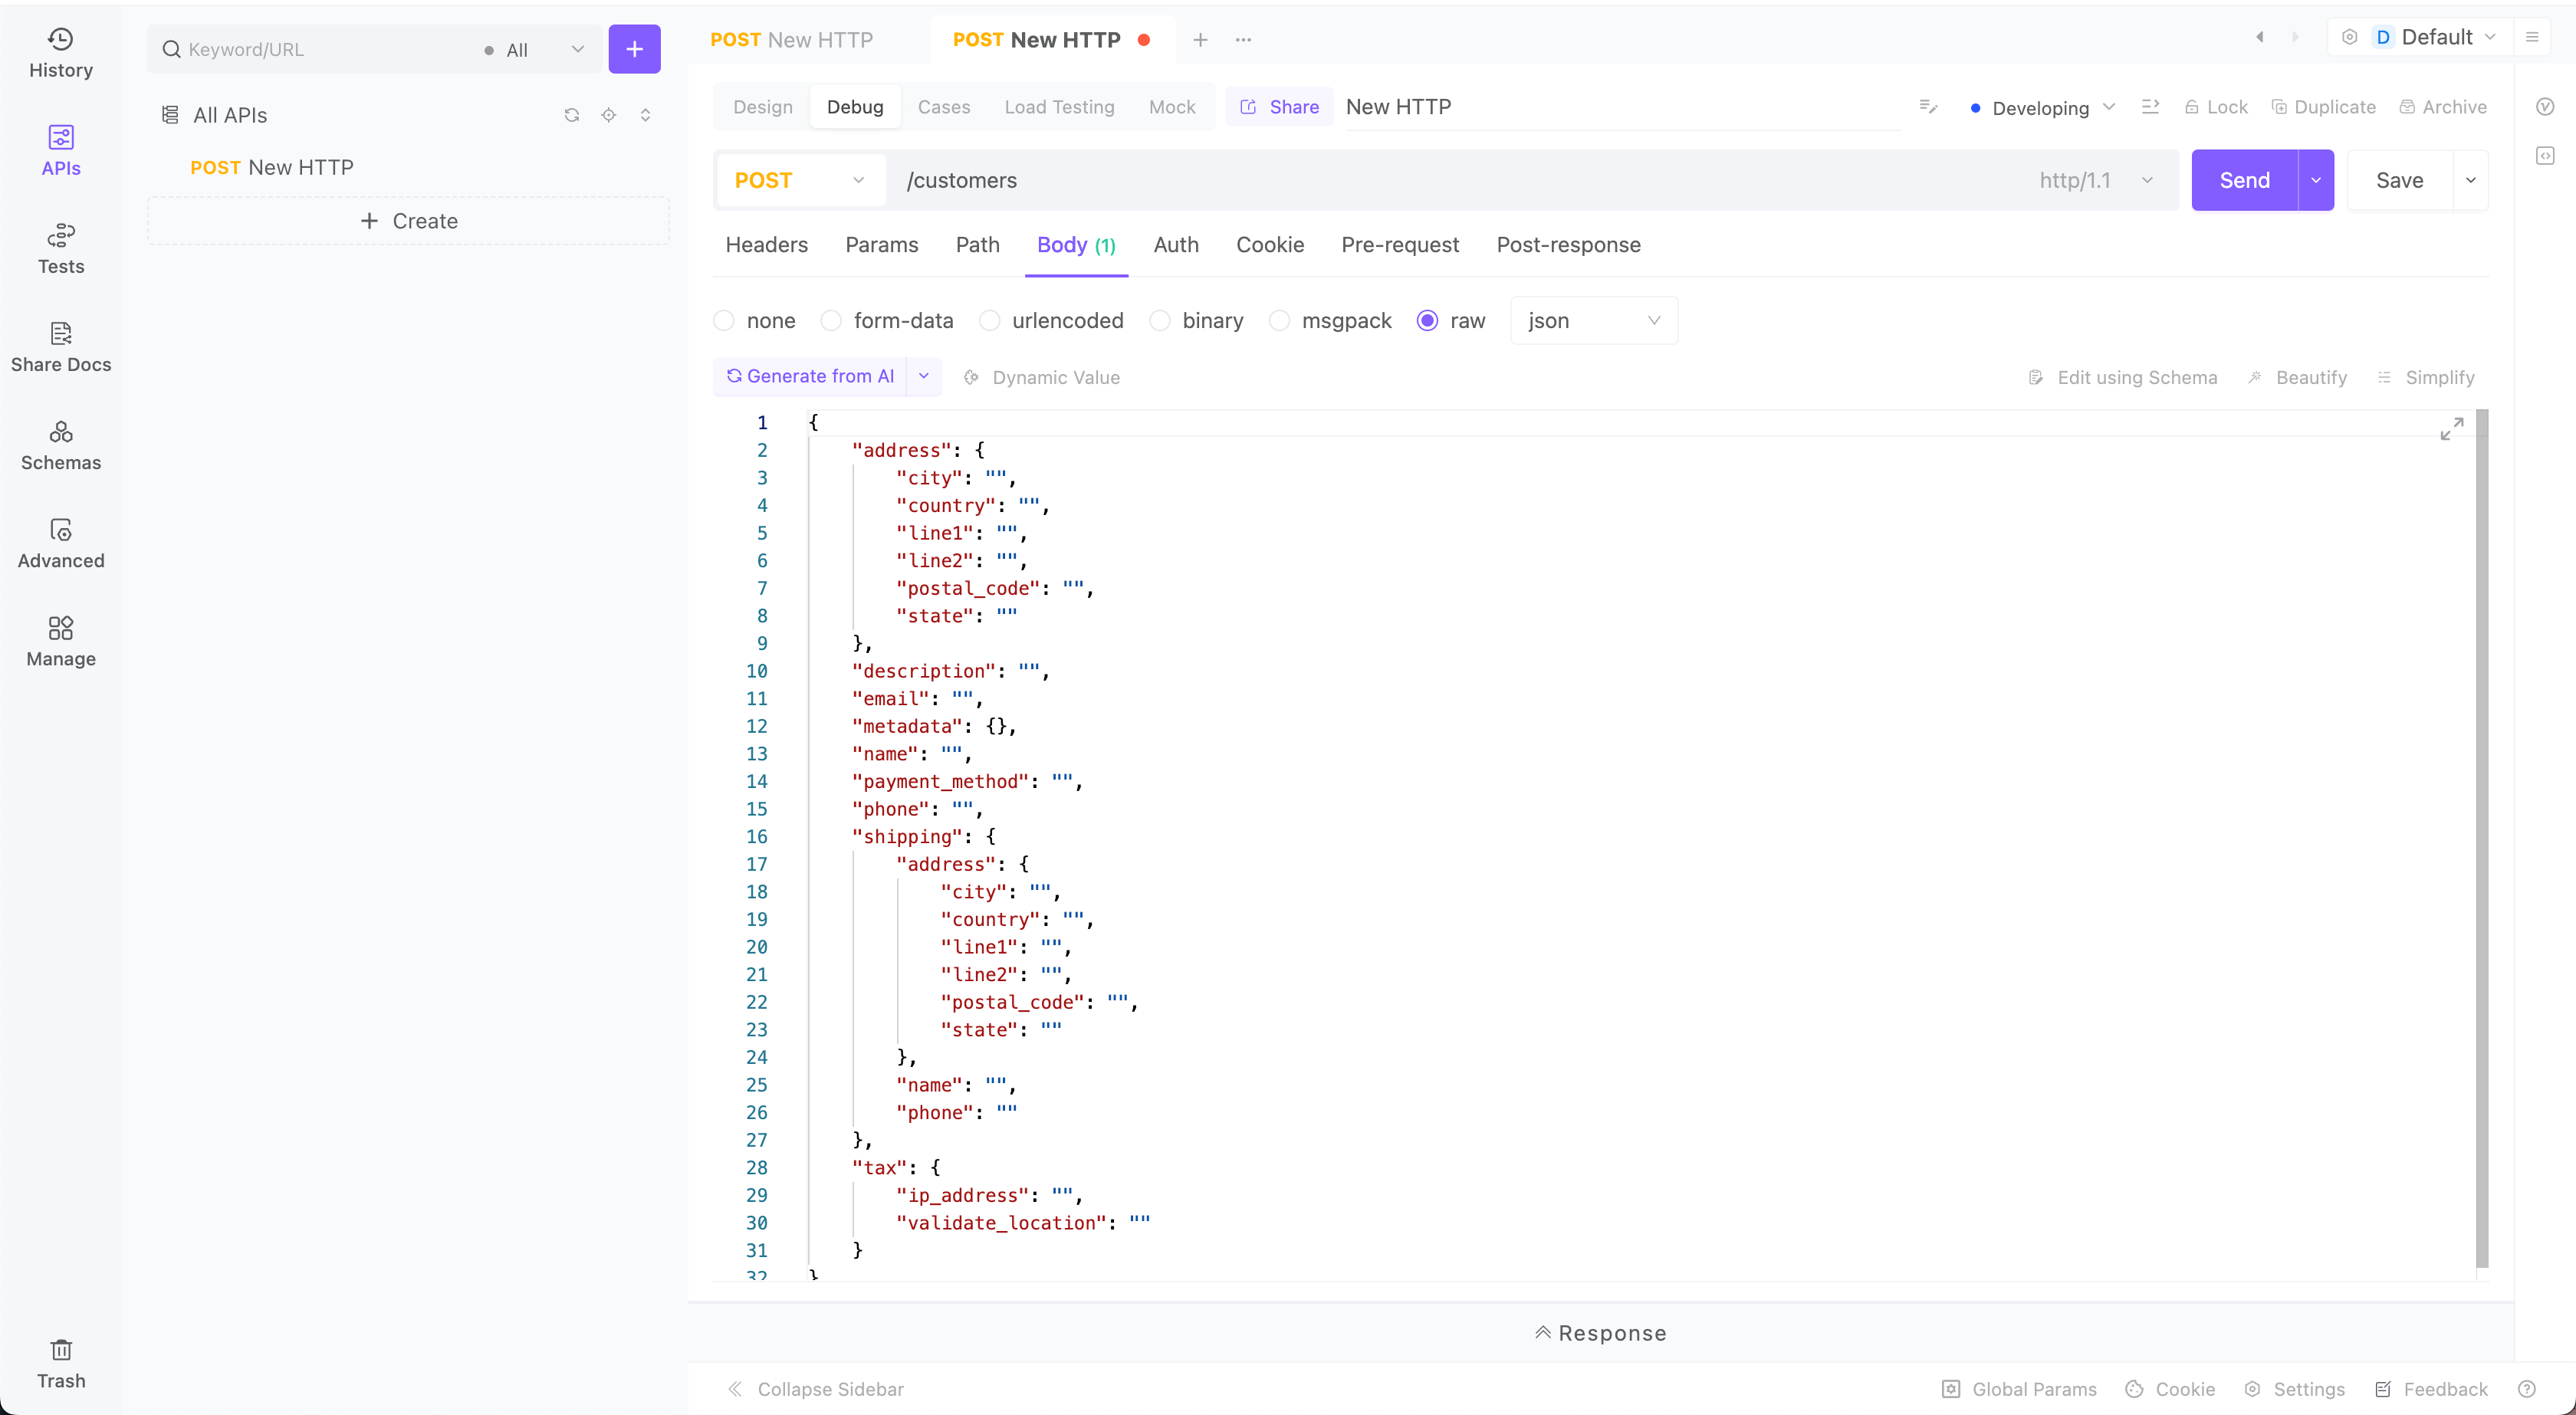The width and height of the screenshot is (2576, 1415).
Task: Click the Create button in sidebar
Action: tap(409, 221)
